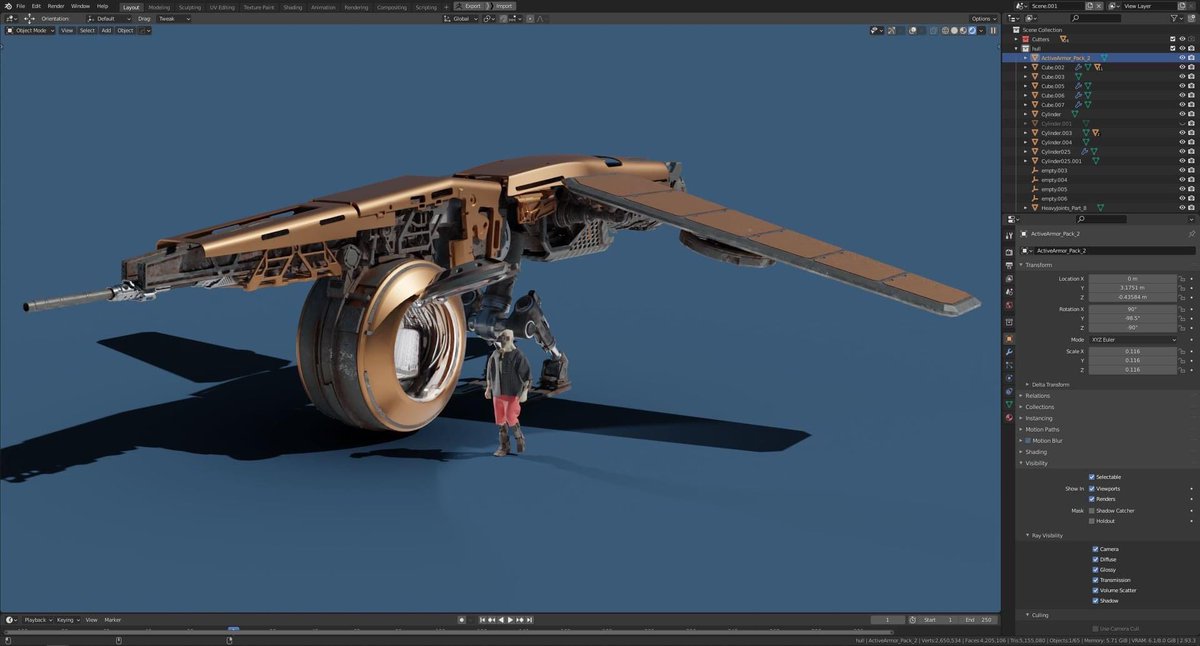Screen dimensions: 1200x646
Task: Toggle the snapping magnet in the viewport header
Action: pyautogui.click(x=503, y=19)
